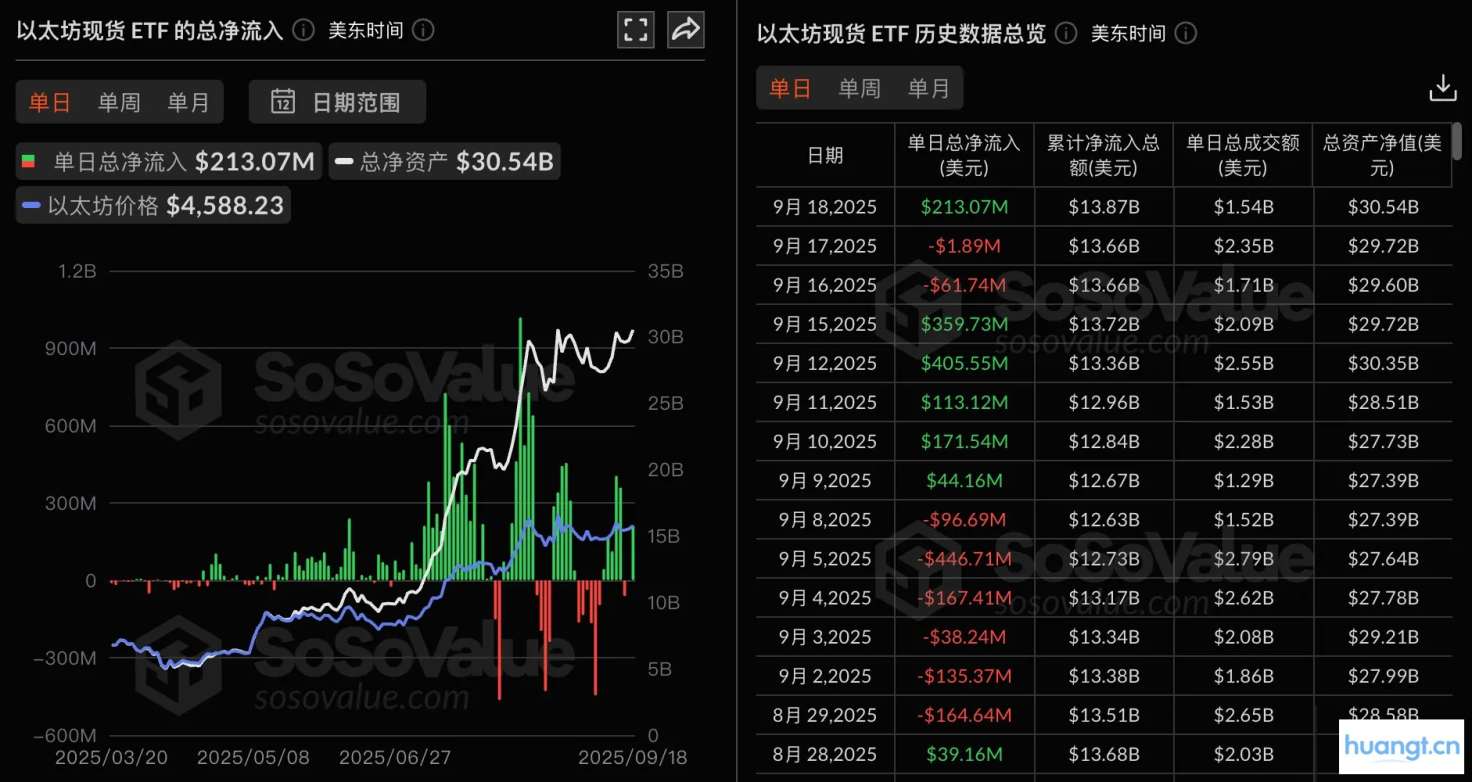Click the download table data icon
The height and width of the screenshot is (782, 1472).
coord(1442,88)
